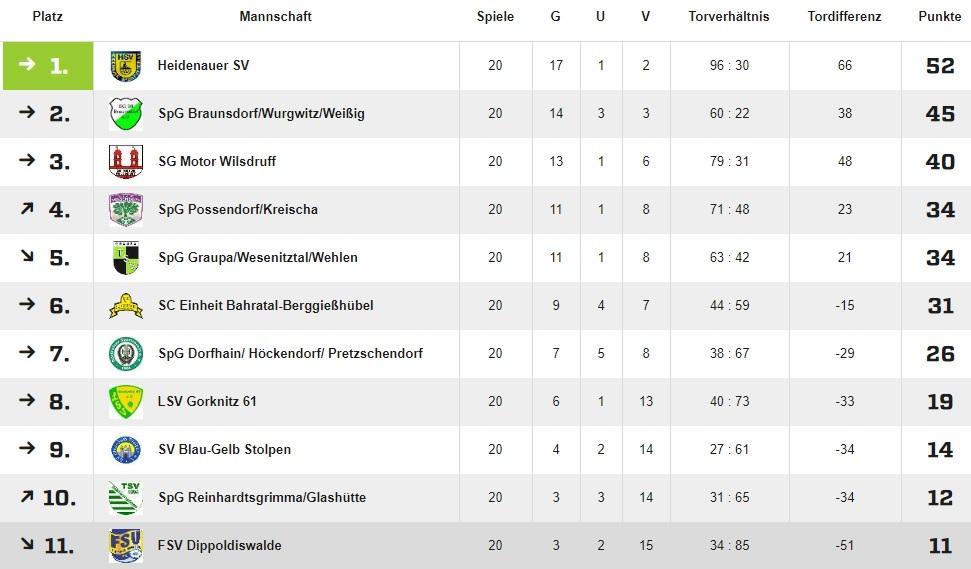Click the SG Motor Wilsdruff club logo
This screenshot has width=971, height=569.
click(x=125, y=162)
